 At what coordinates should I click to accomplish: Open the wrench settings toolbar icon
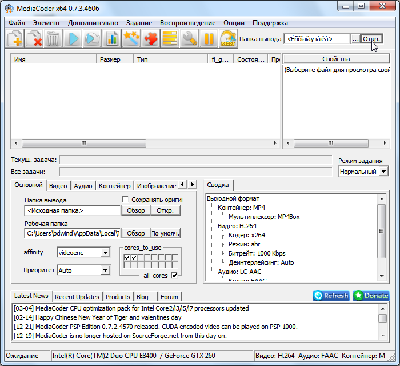pos(189,39)
